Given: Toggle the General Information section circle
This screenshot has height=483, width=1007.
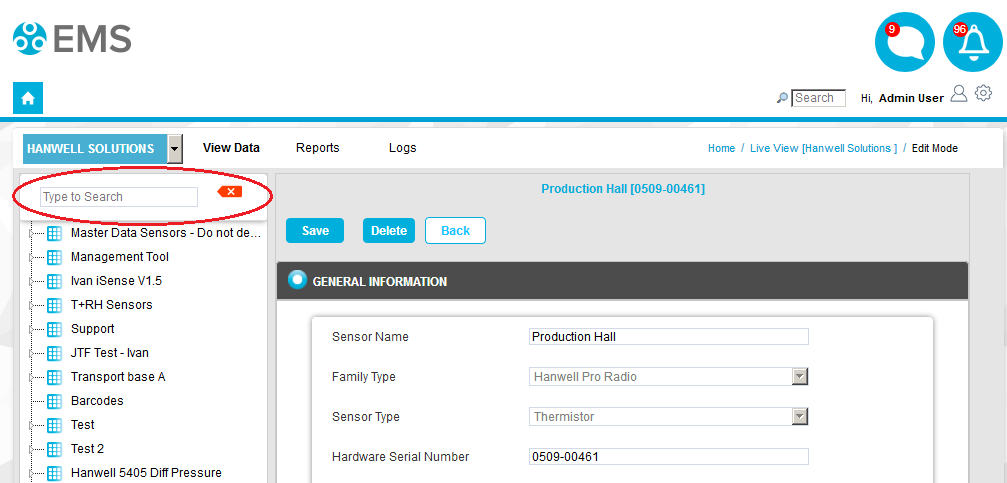Looking at the screenshot, I should coord(297,280).
